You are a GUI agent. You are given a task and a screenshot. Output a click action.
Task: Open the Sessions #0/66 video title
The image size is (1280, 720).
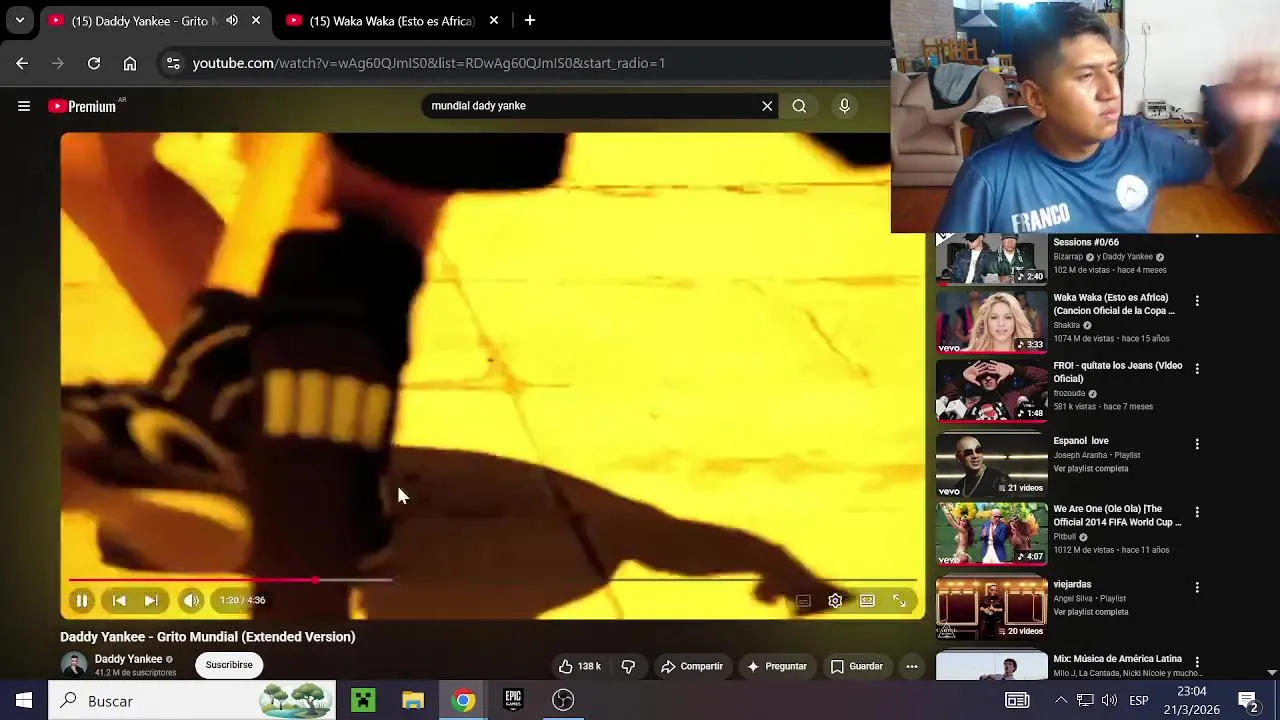tap(1086, 242)
